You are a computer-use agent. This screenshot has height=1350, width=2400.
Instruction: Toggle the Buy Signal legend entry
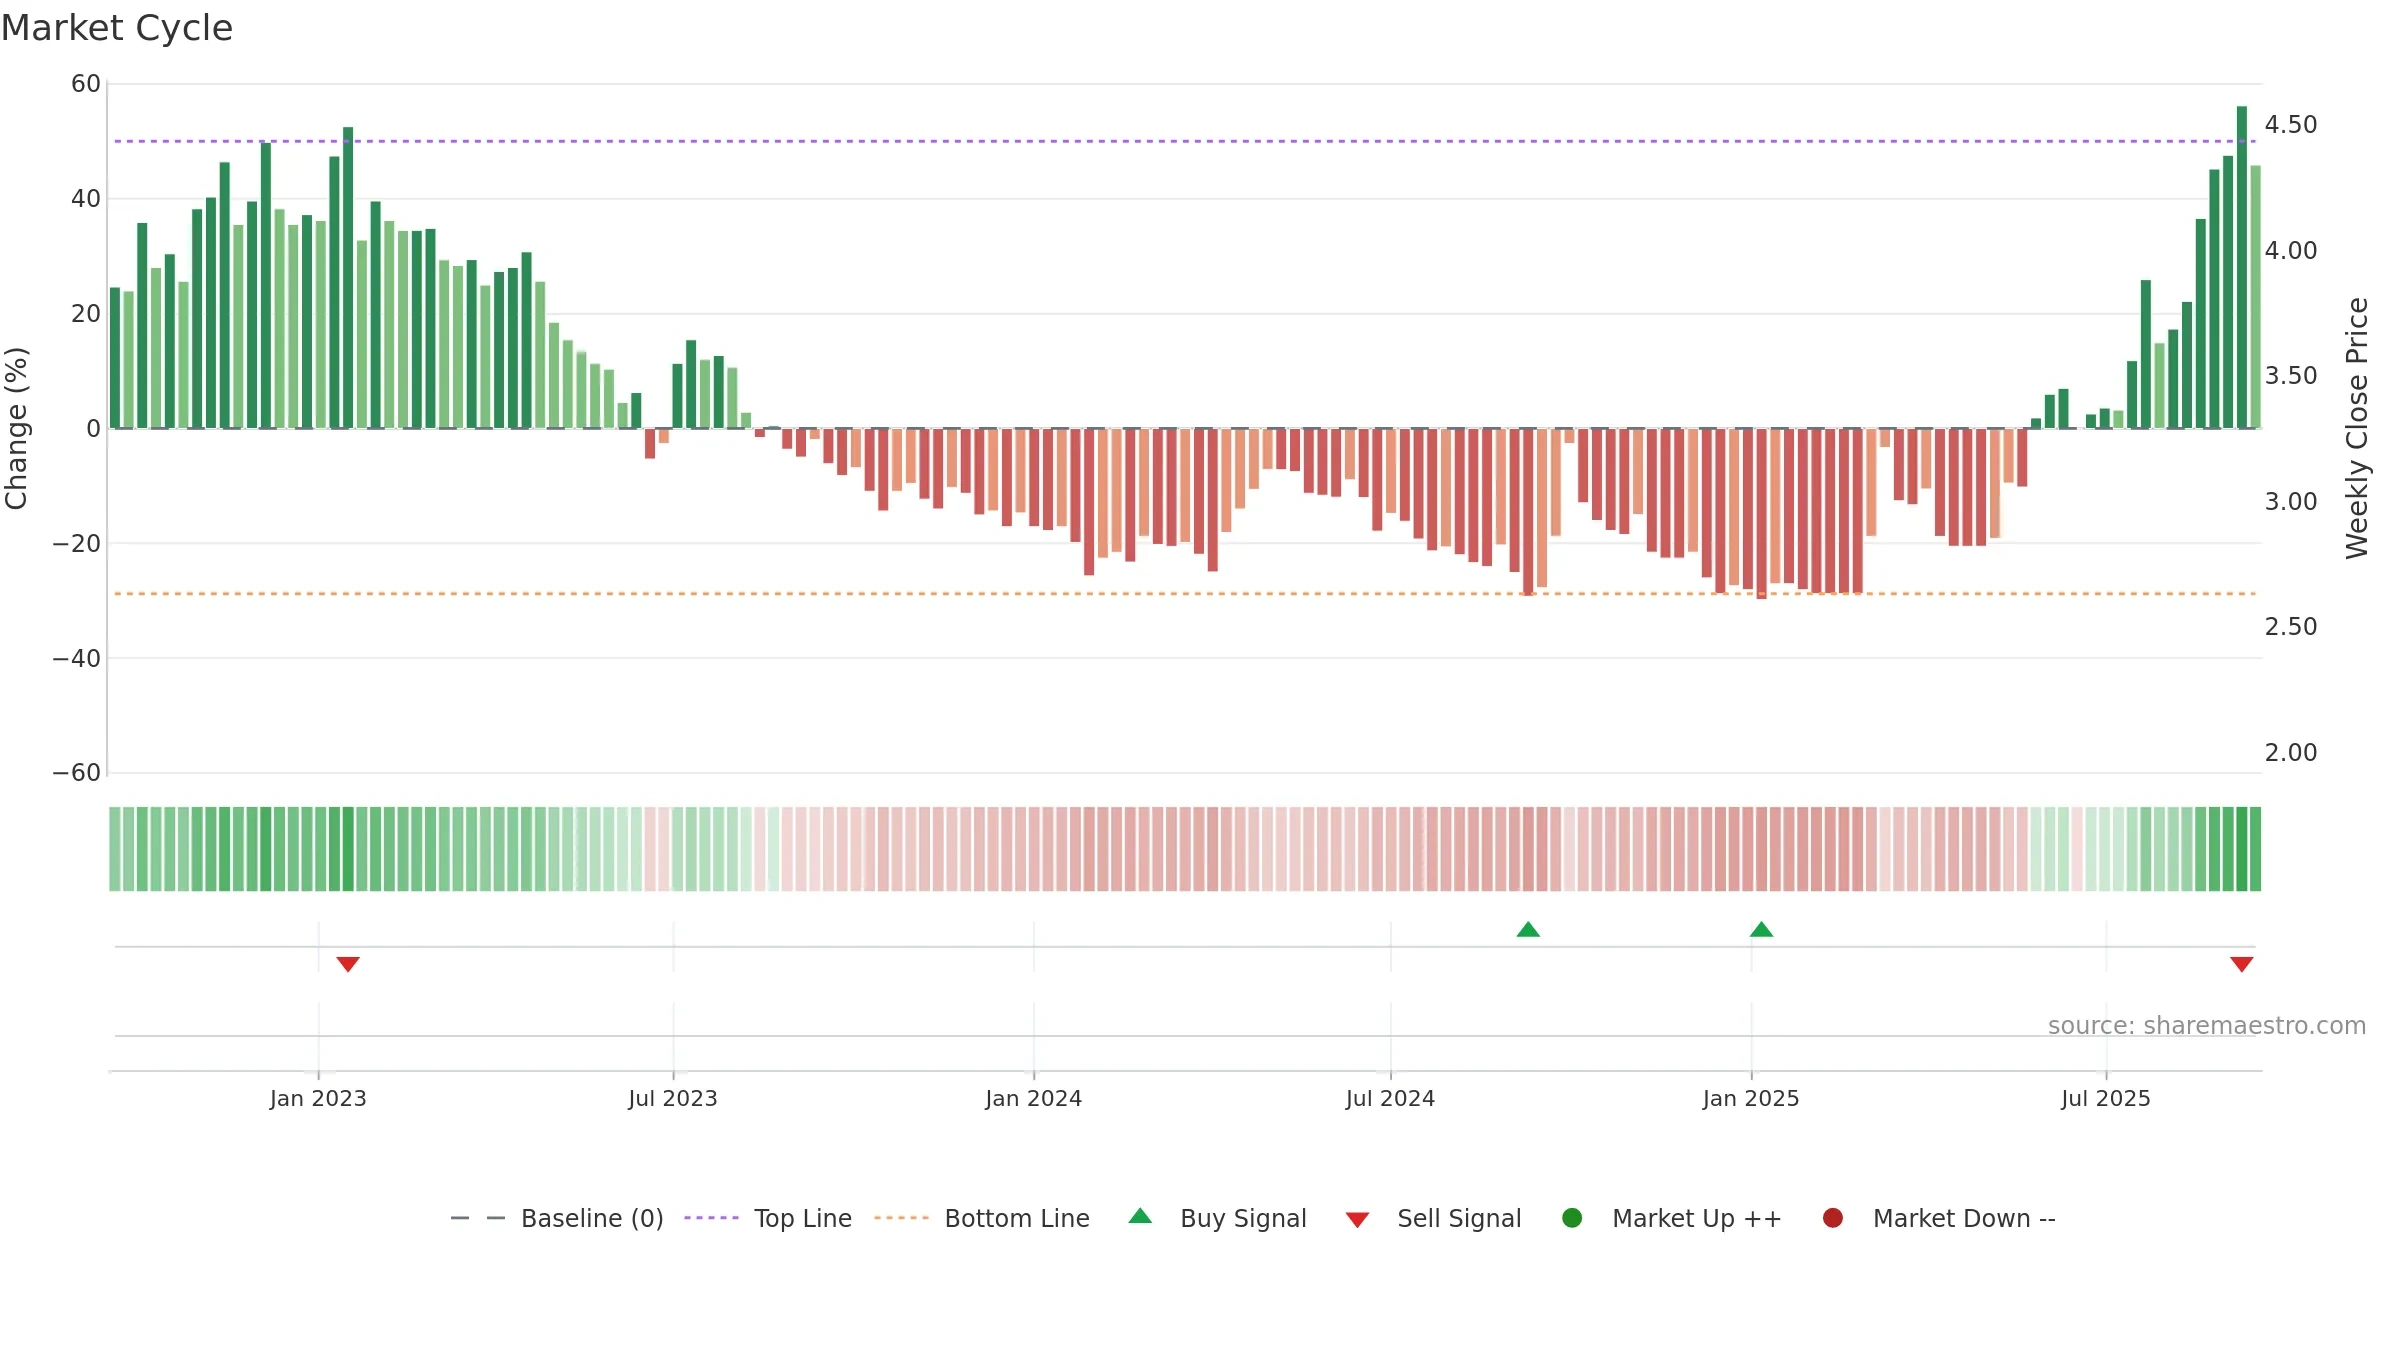point(1217,1218)
